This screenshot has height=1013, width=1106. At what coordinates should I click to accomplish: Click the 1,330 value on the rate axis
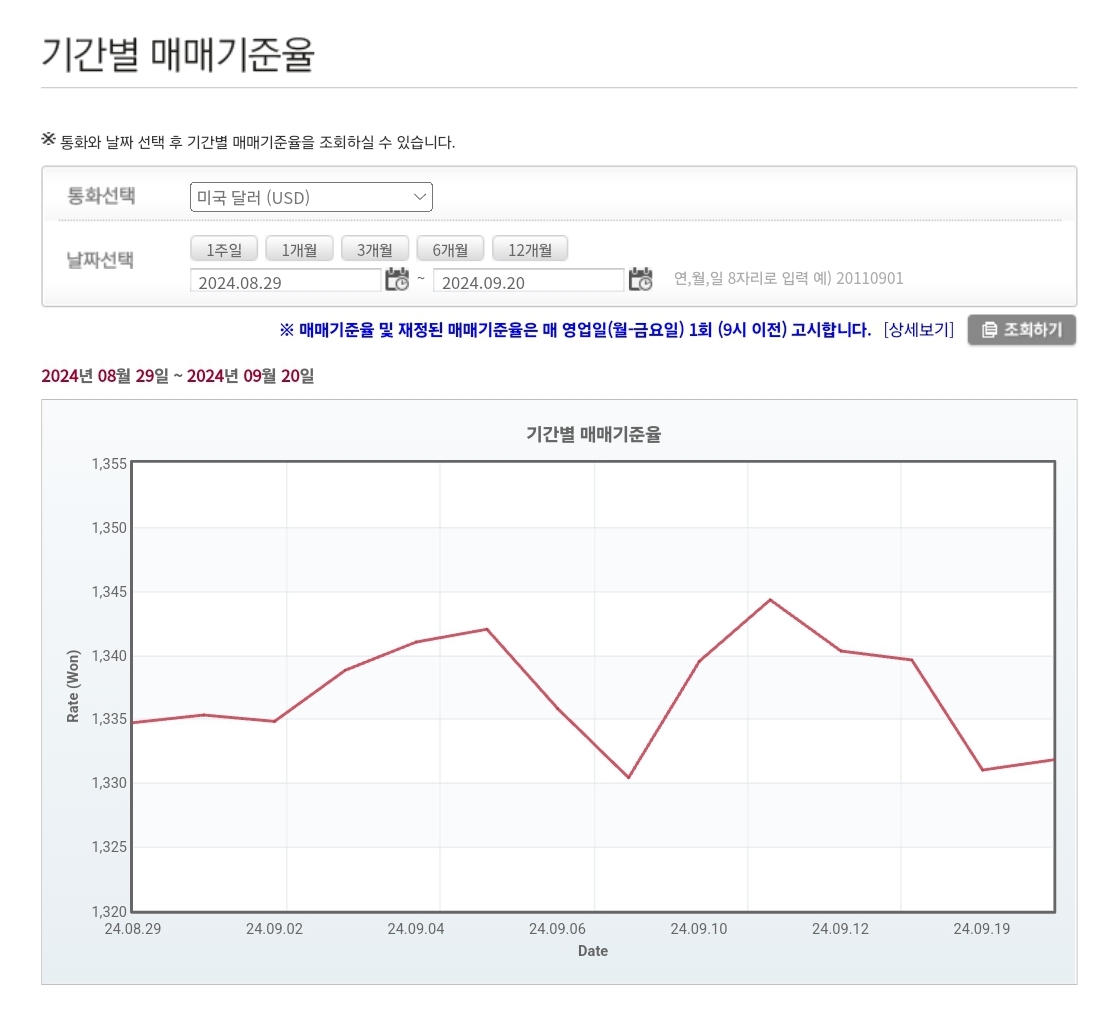(109, 783)
